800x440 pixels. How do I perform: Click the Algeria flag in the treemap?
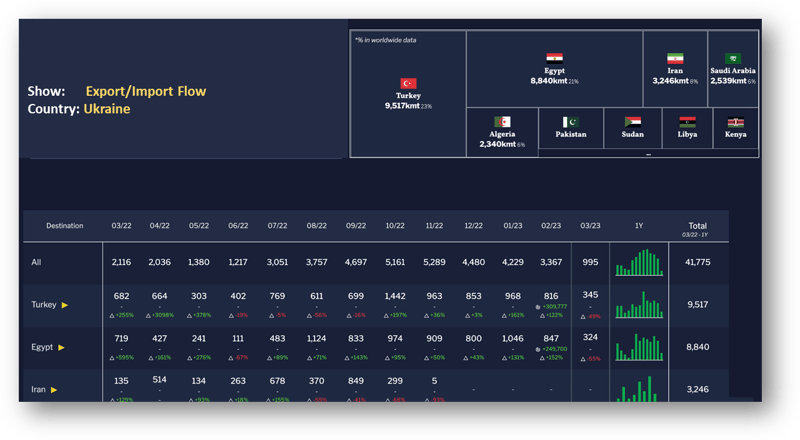pyautogui.click(x=502, y=121)
